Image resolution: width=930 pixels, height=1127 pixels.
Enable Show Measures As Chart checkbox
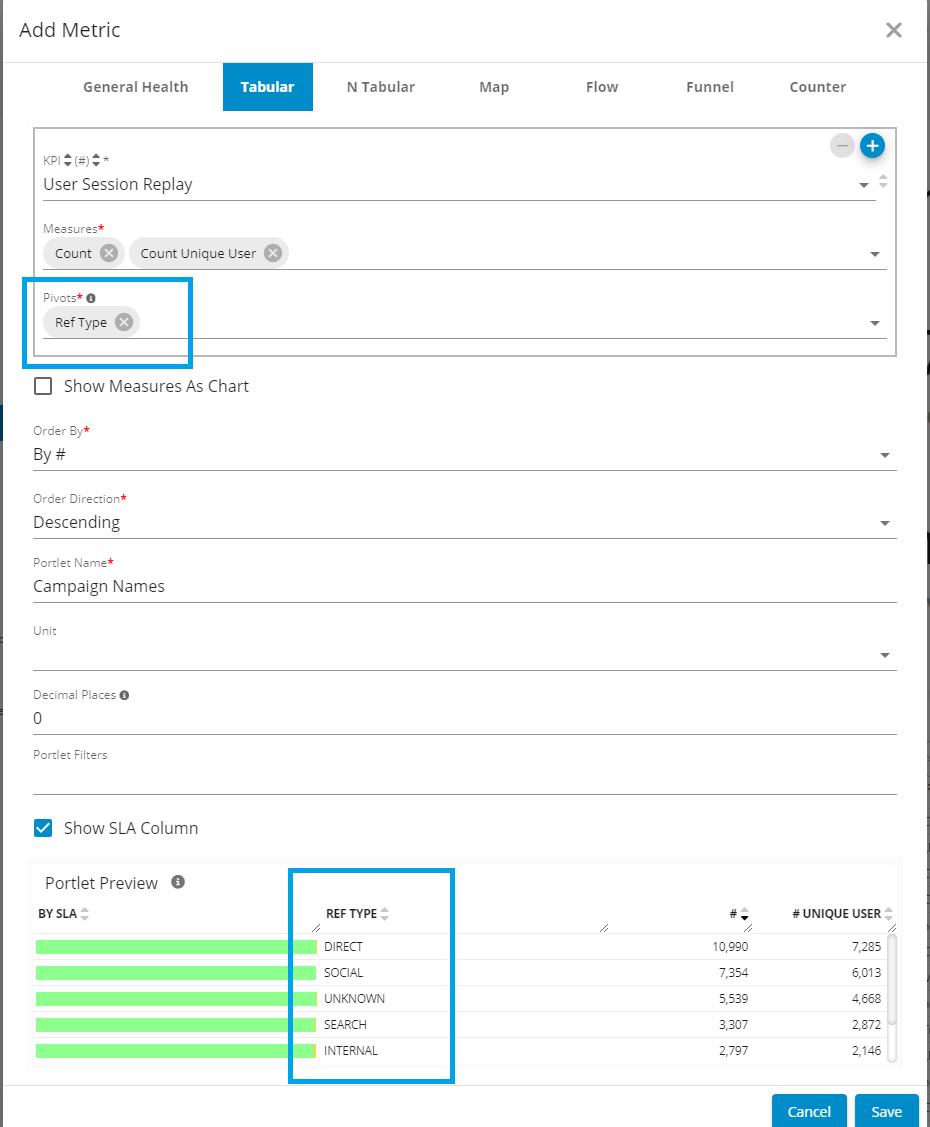tap(43, 386)
